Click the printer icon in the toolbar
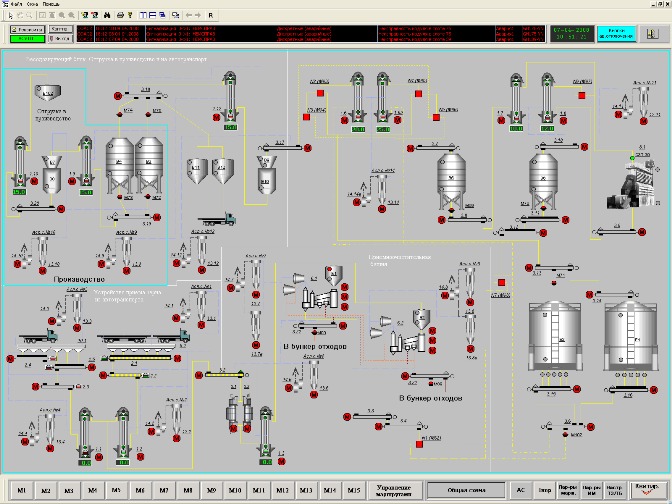Viewport: 672px width, 504px height. [x=120, y=16]
